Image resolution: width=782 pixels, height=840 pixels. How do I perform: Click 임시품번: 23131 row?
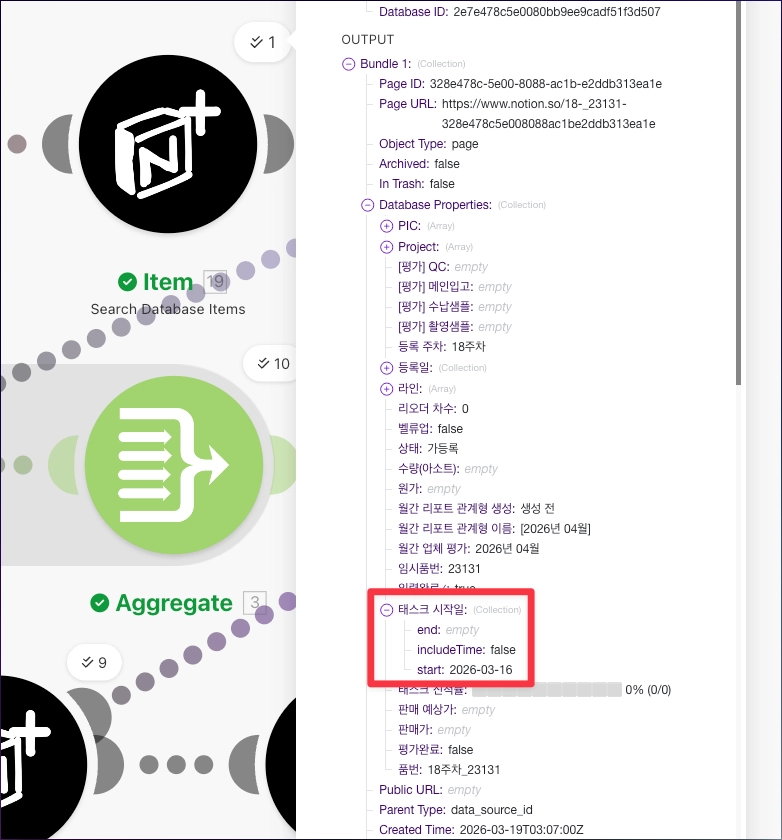pos(439,568)
